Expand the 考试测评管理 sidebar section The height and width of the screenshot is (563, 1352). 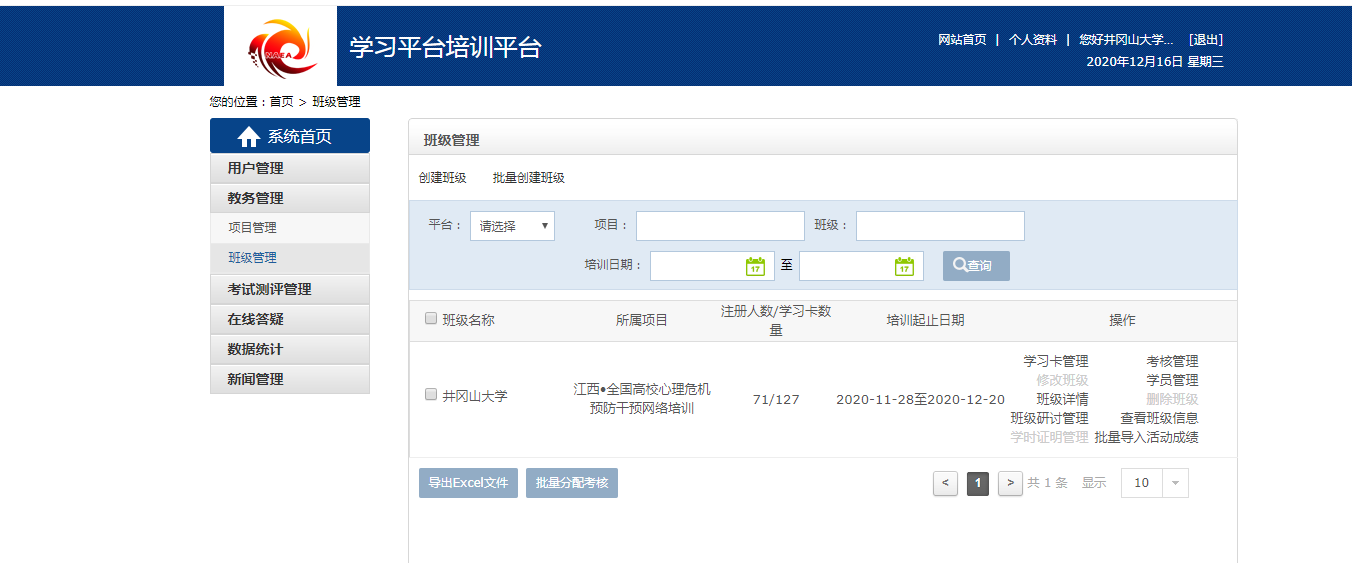click(x=289, y=289)
